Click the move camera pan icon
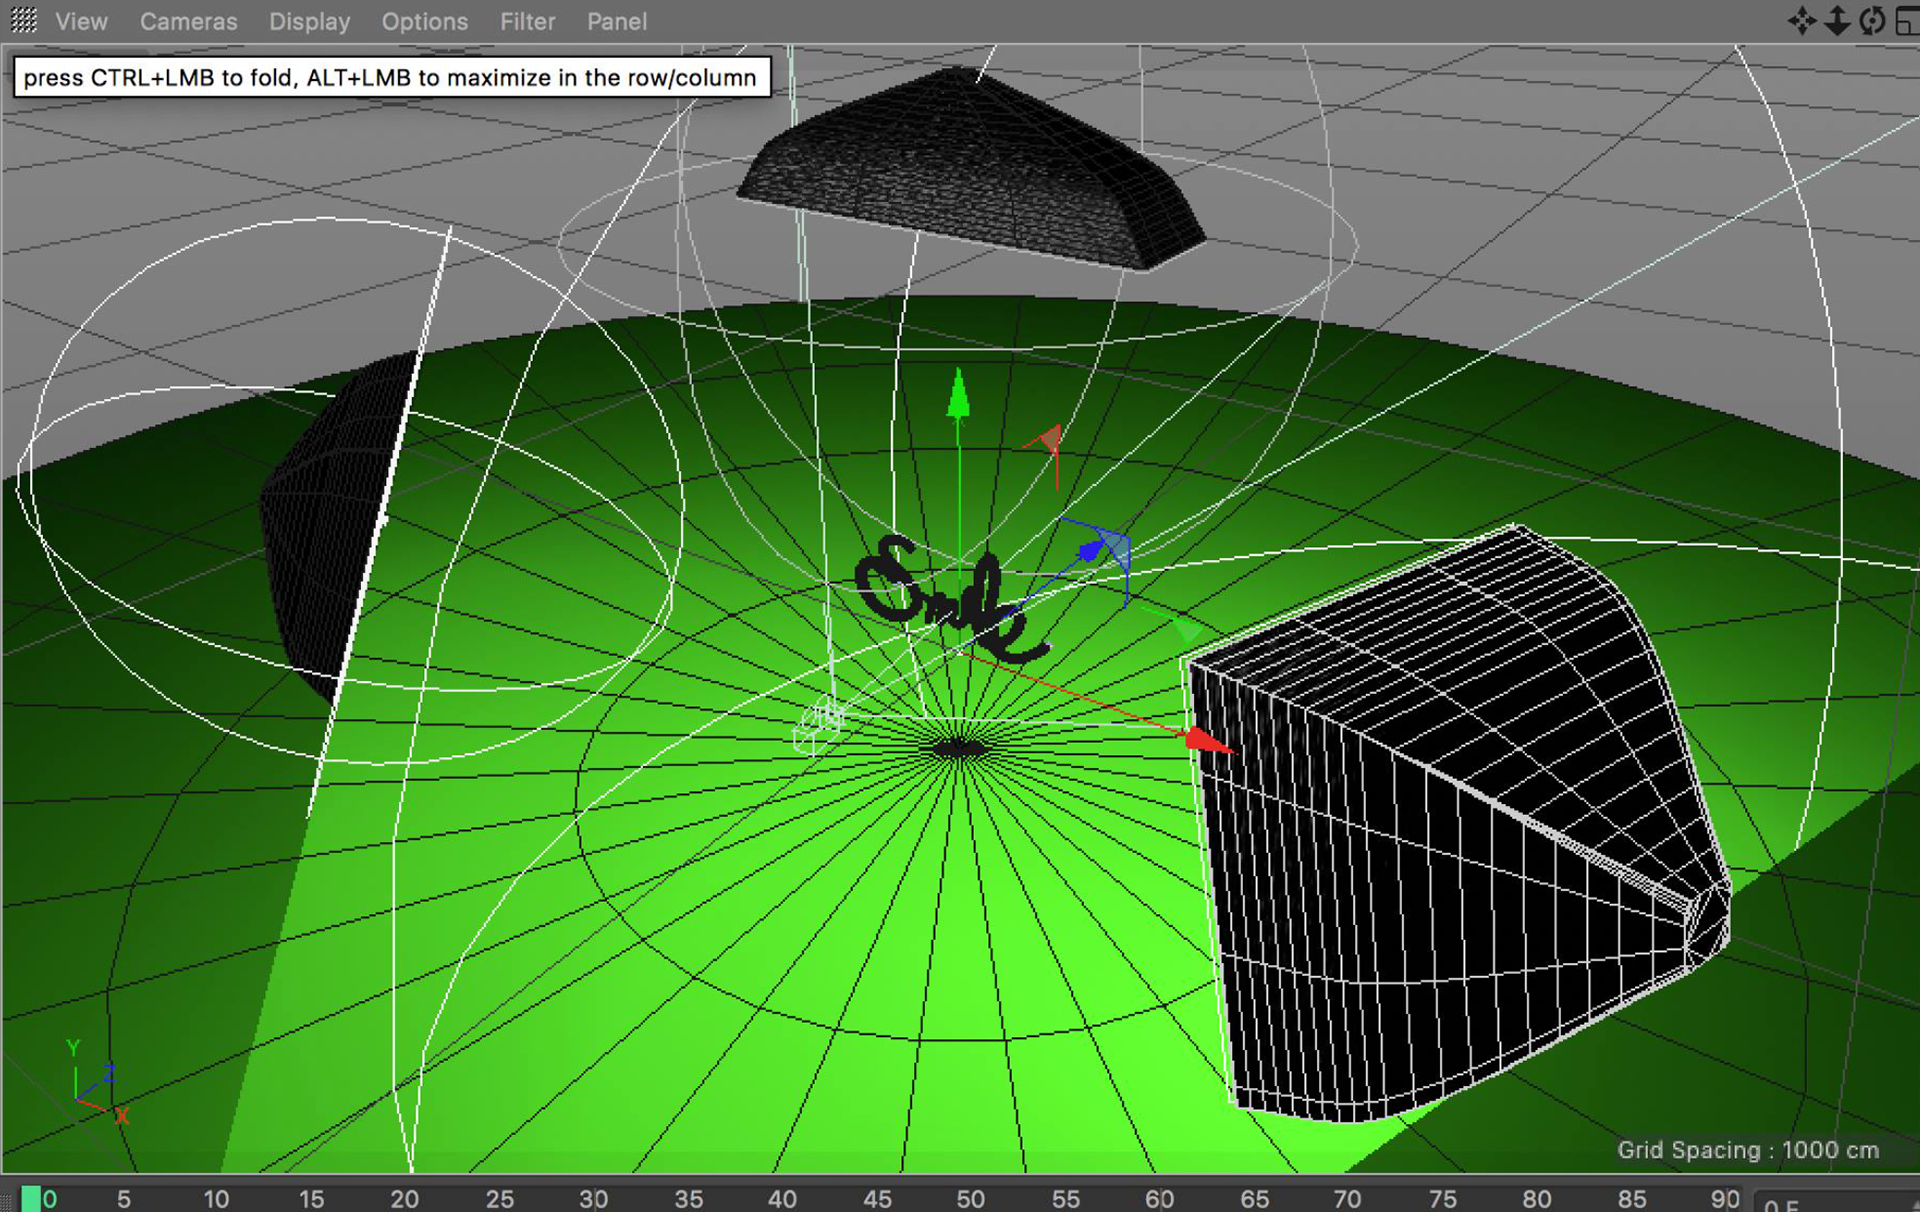Viewport: 1920px width, 1212px height. [x=1801, y=21]
